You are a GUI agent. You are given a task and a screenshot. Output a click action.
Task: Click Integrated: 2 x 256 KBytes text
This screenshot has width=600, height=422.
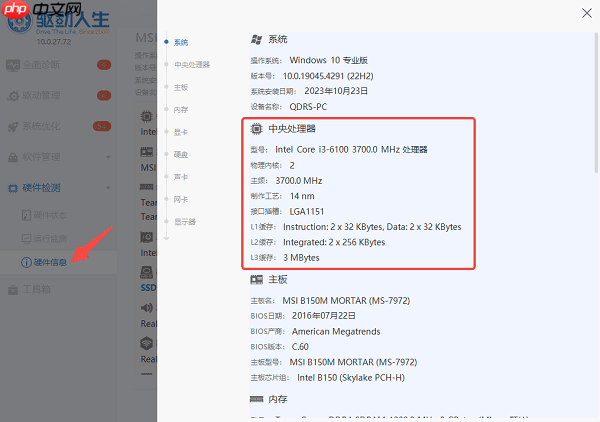click(x=334, y=242)
